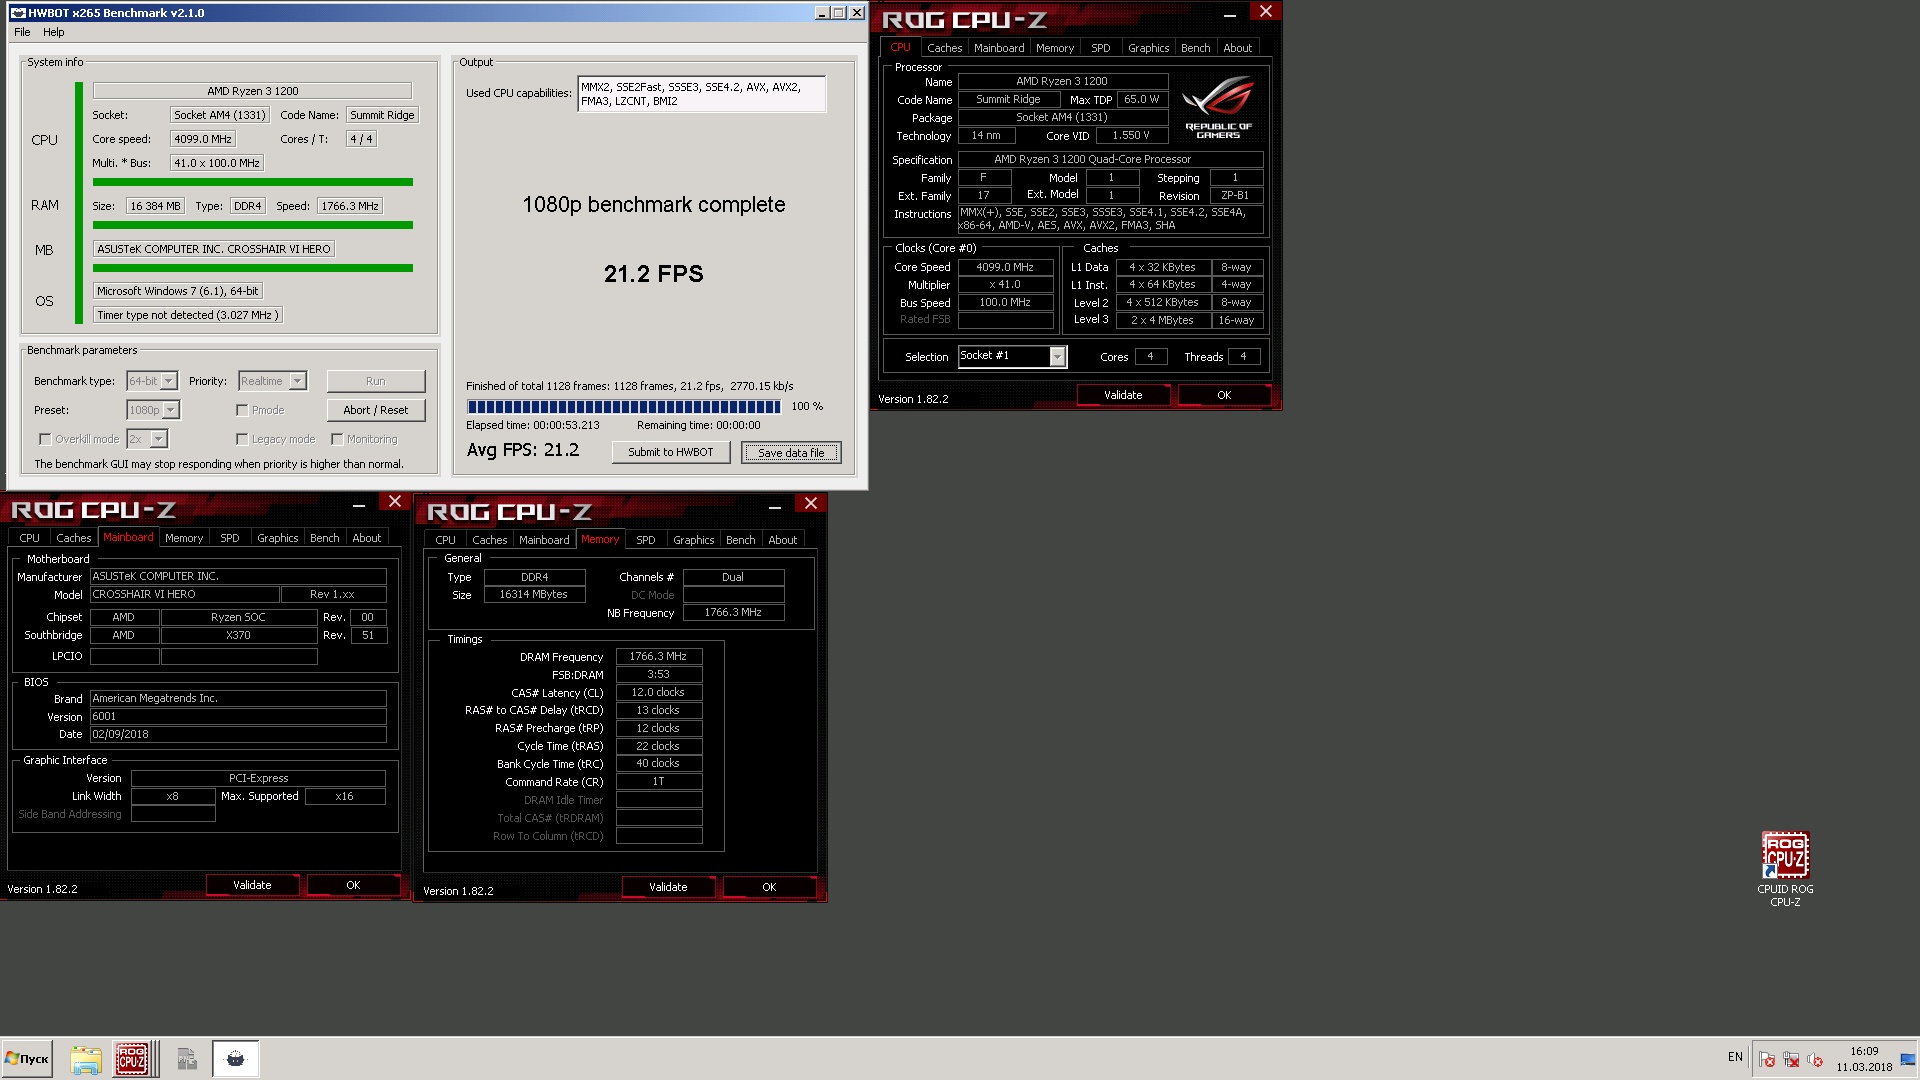Open the taskbar clock showing 16:09
The width and height of the screenshot is (1920, 1080).
pos(1864,1059)
